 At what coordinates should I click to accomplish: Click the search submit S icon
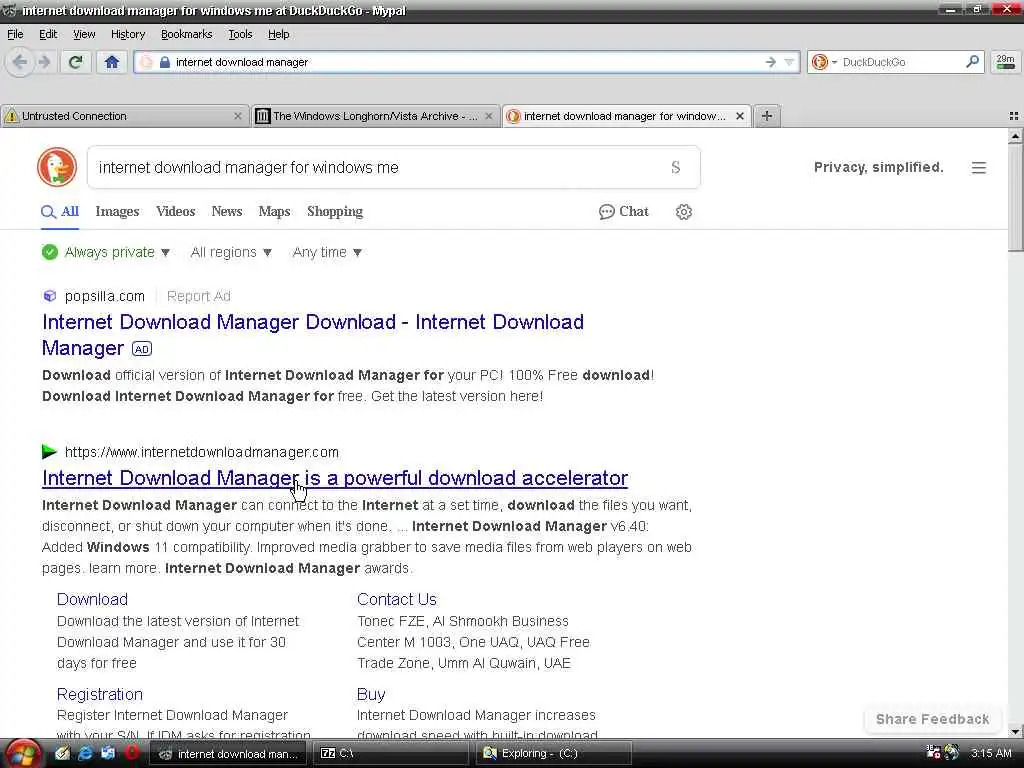click(675, 167)
